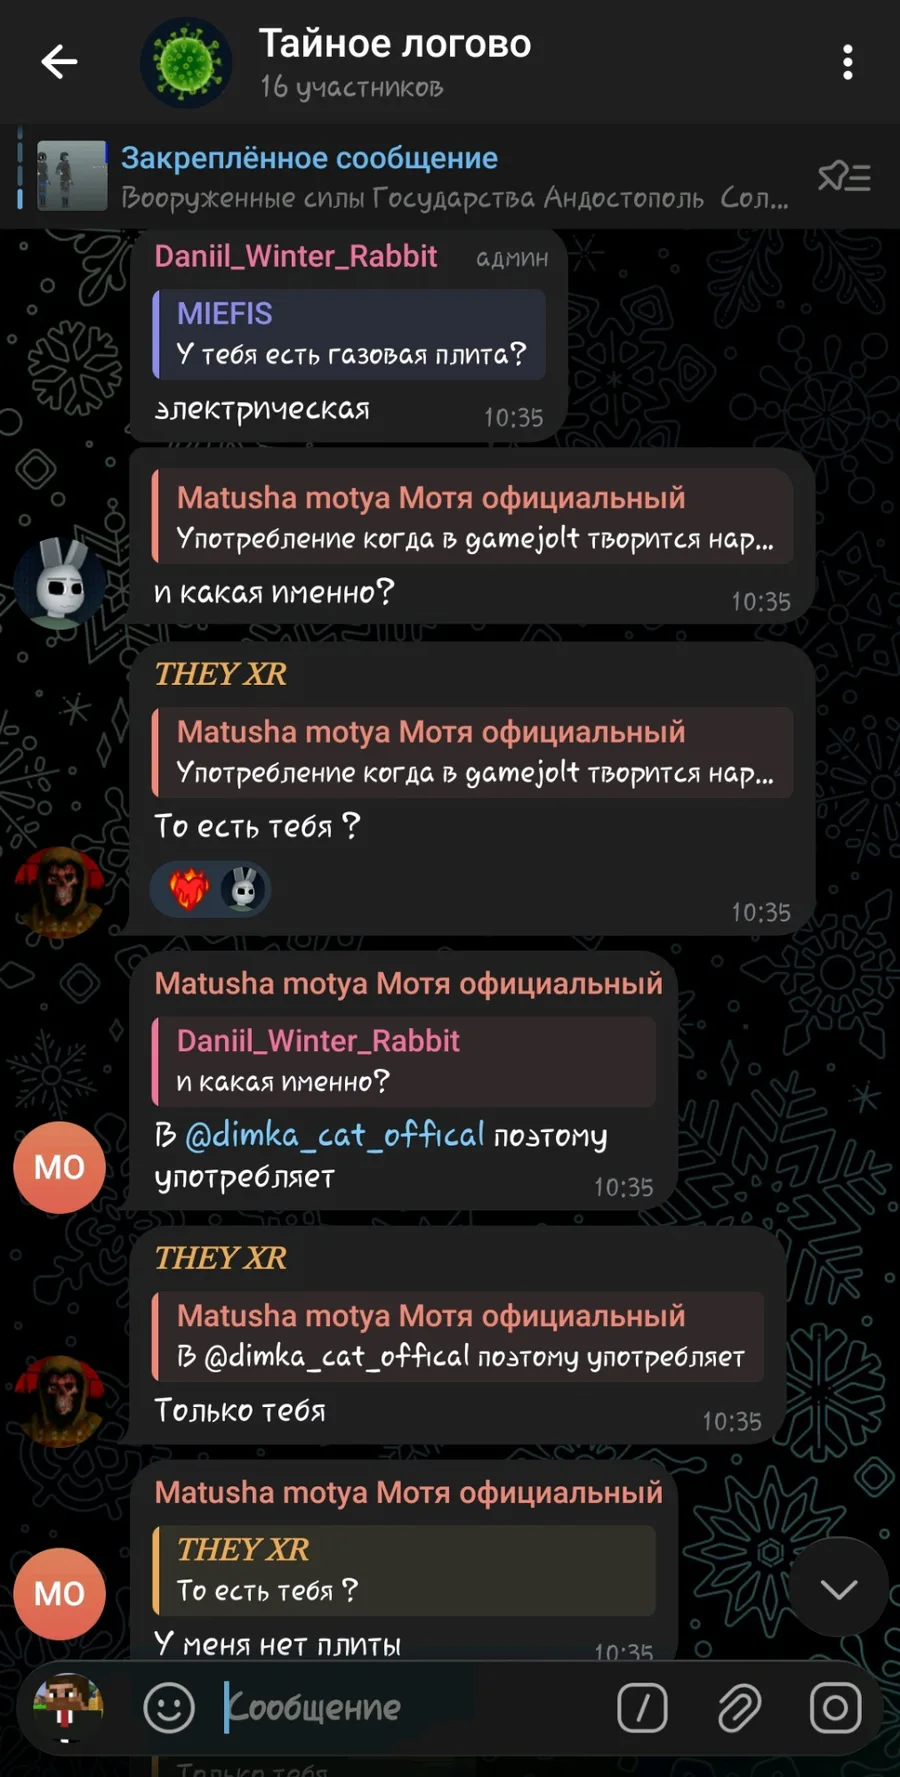This screenshot has width=900, height=1777.
Task: Open the green virus group avatar
Action: [x=186, y=62]
